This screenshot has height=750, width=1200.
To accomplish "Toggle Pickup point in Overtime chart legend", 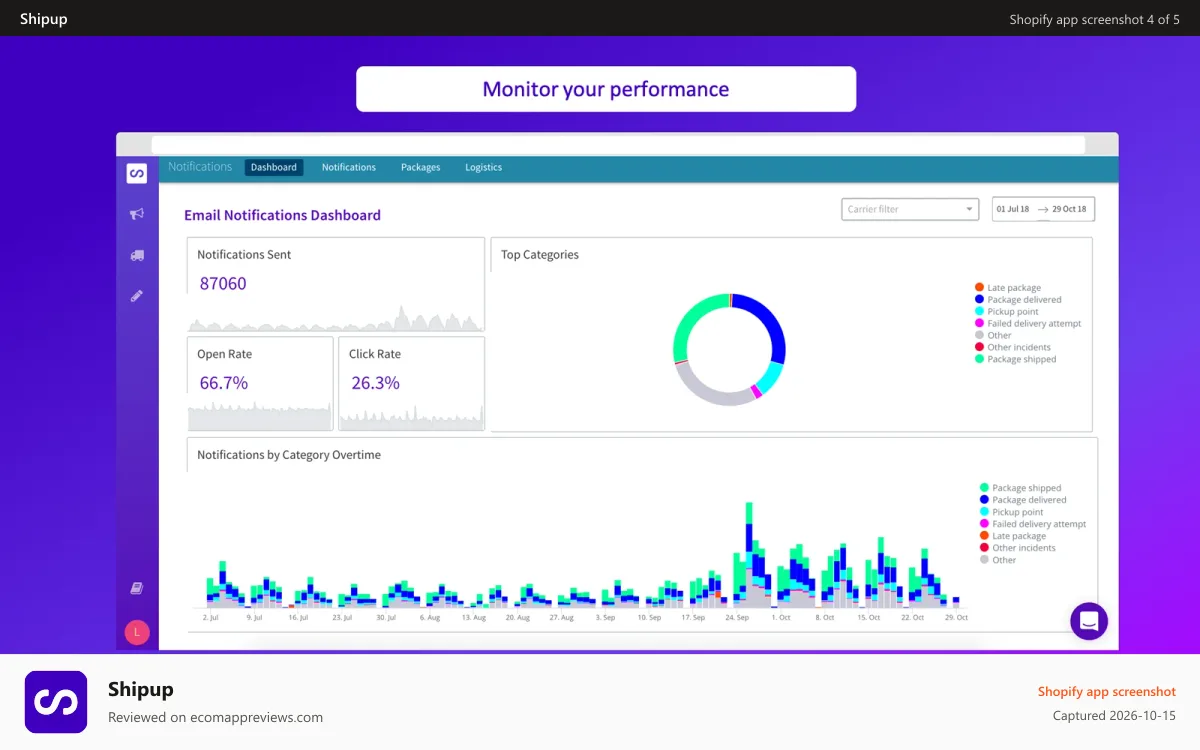I will (1012, 512).
